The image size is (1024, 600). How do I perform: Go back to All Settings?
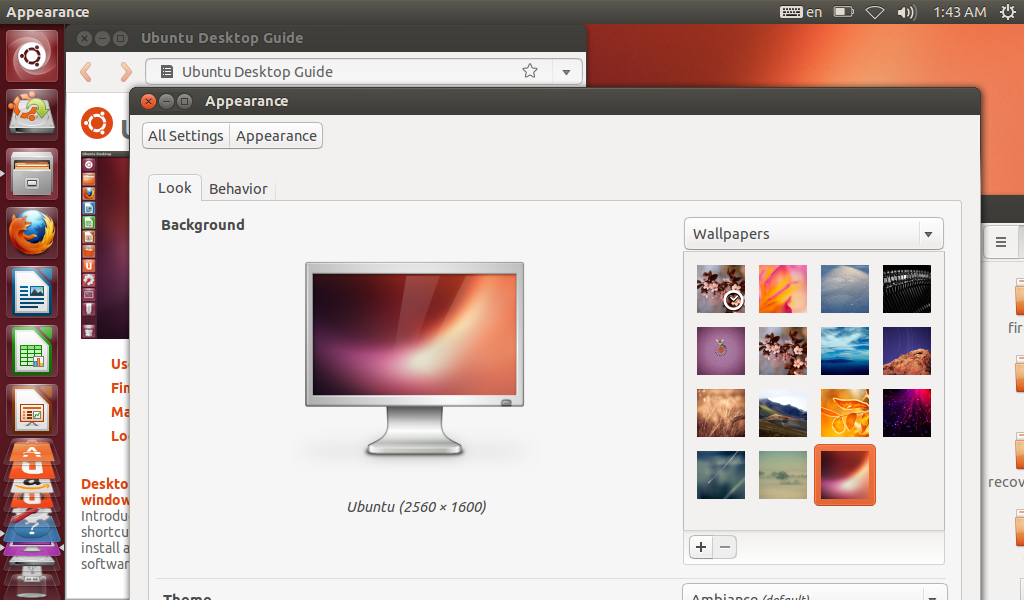pos(186,136)
